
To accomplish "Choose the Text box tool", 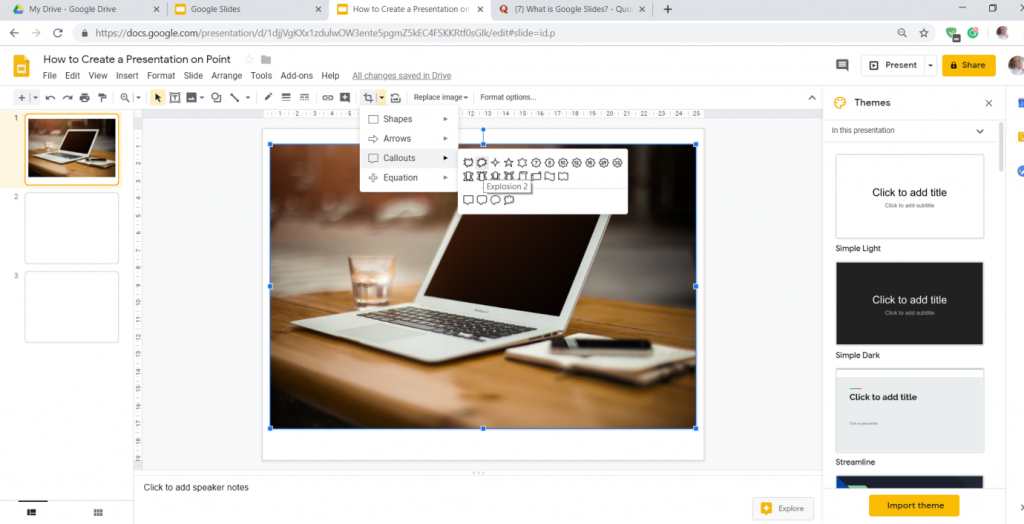I will (x=174, y=97).
